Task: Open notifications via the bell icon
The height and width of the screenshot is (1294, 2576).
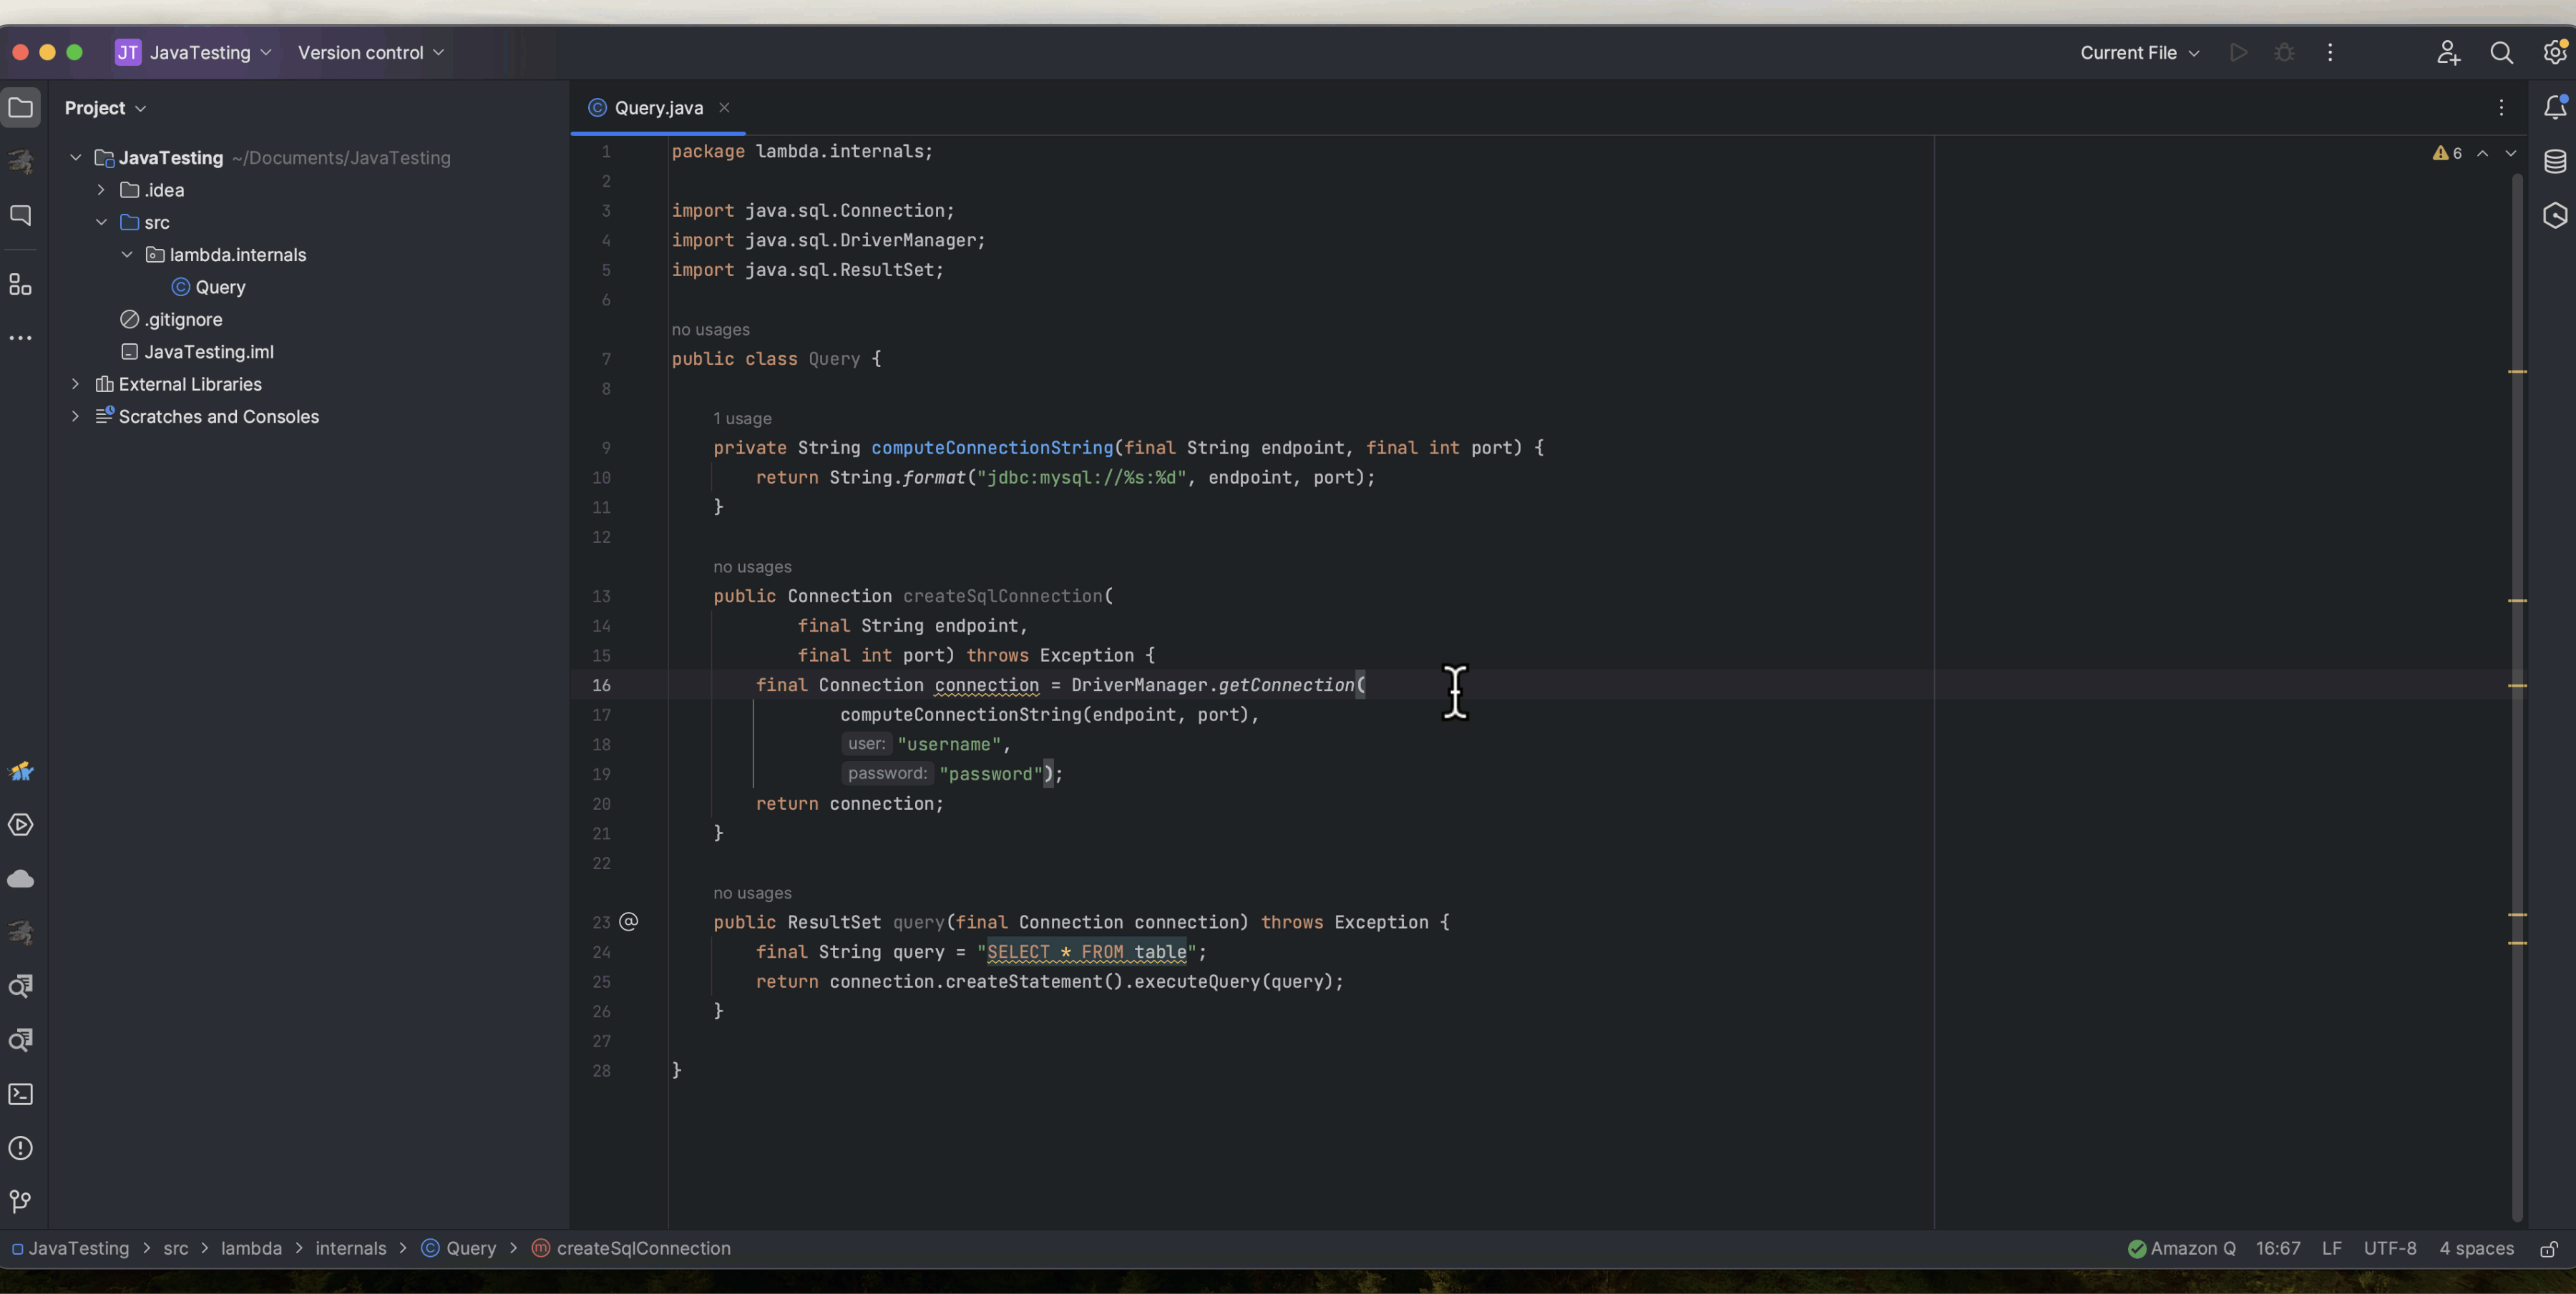Action: [x=2554, y=108]
